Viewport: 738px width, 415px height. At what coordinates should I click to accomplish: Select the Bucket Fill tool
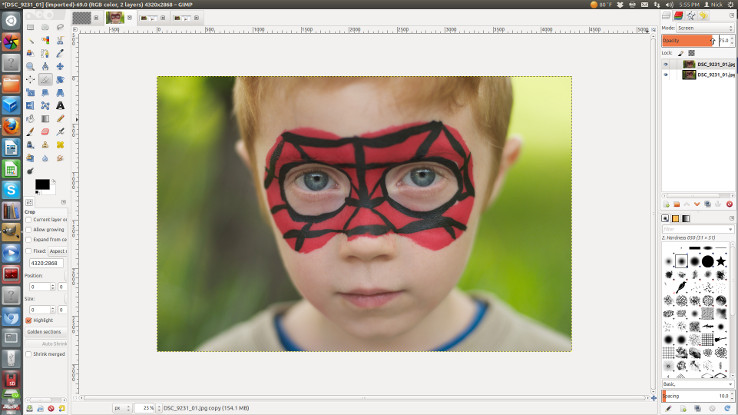tap(30, 119)
